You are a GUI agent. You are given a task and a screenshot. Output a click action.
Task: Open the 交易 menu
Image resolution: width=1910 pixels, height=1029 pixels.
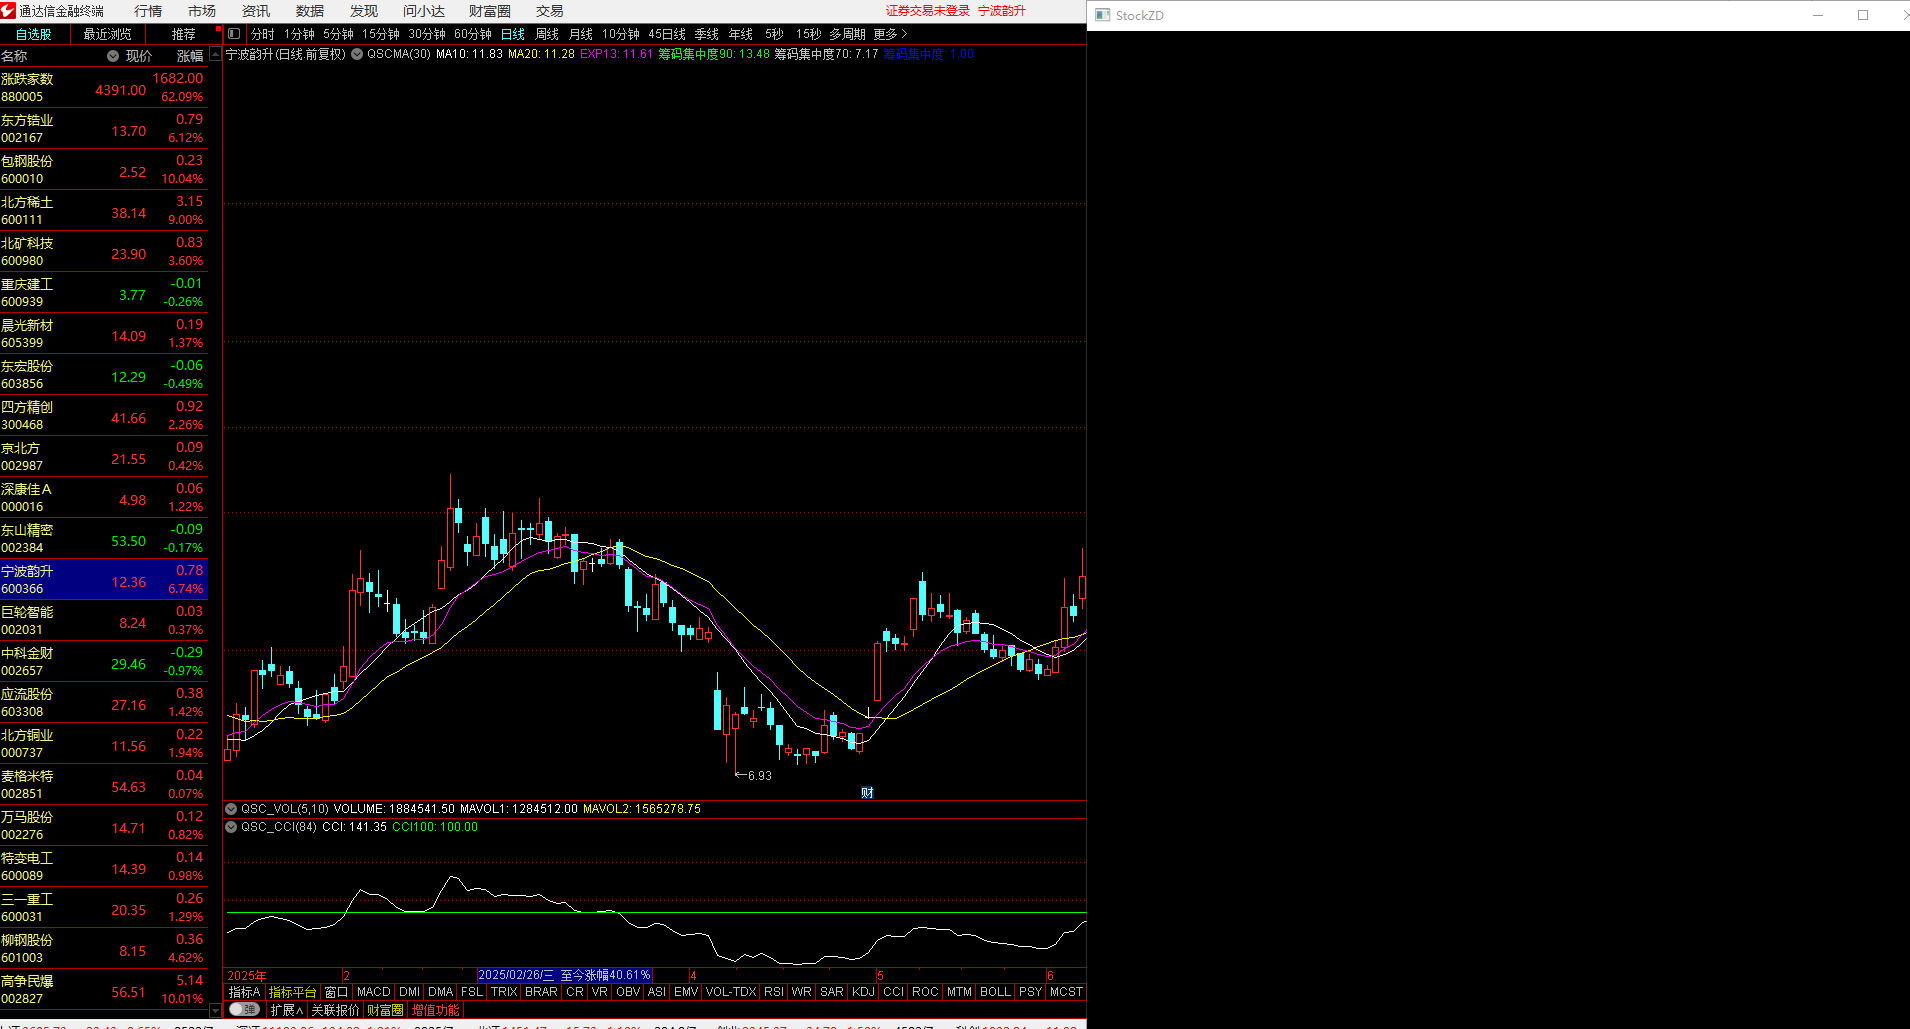coord(550,11)
